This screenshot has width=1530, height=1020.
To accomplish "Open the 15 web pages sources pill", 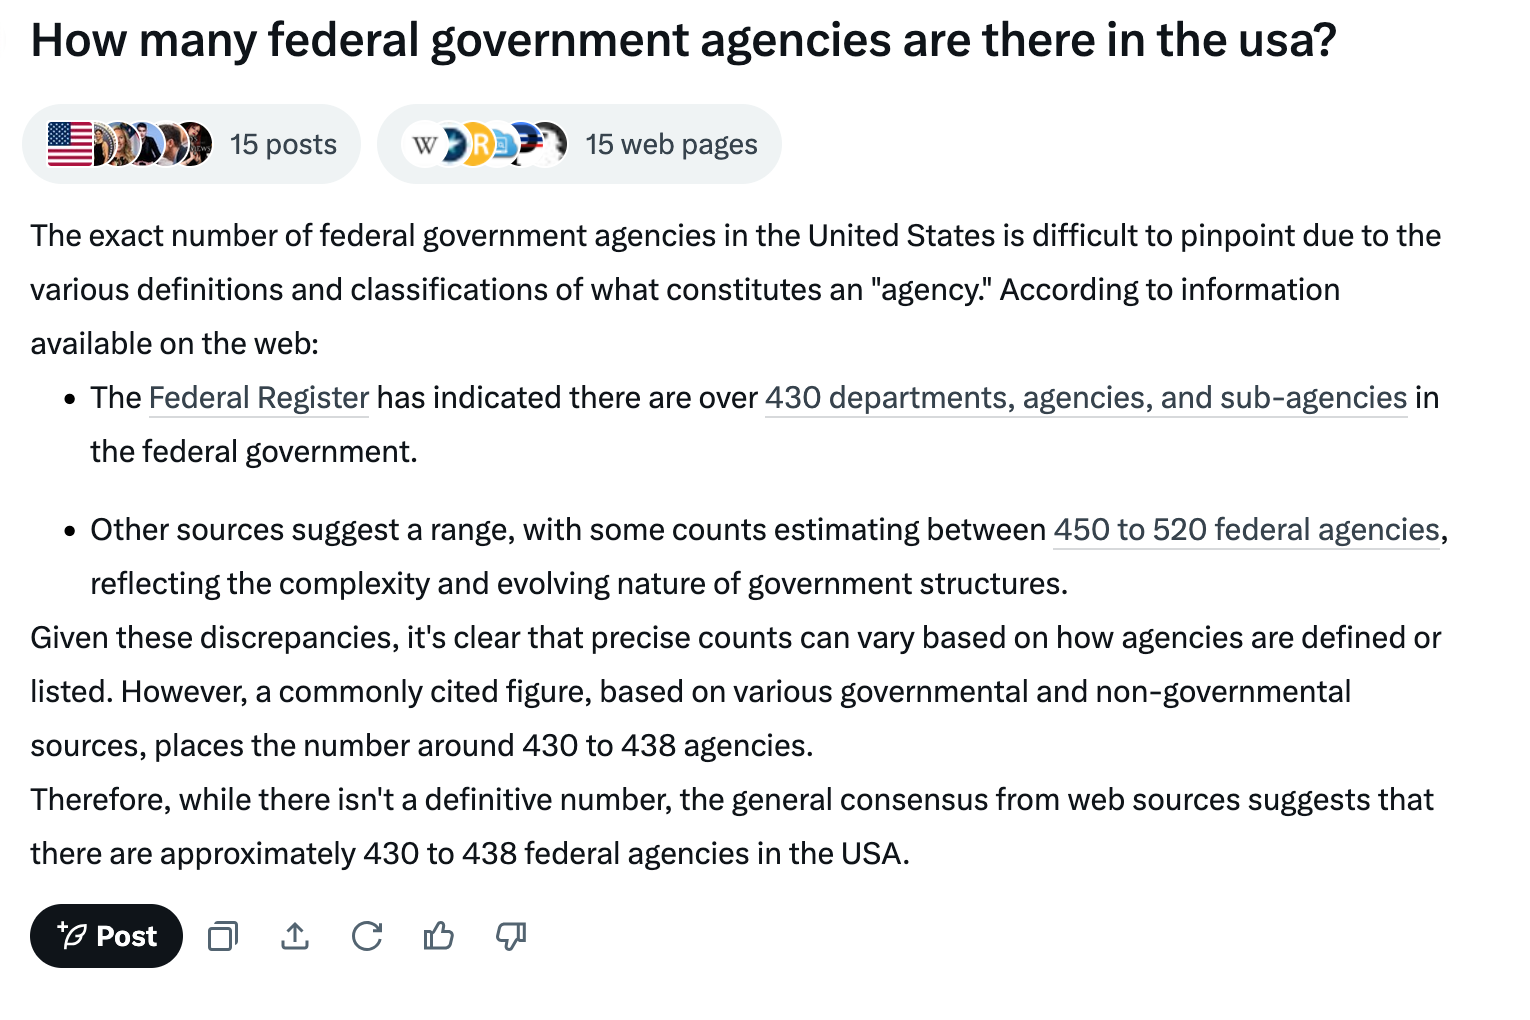I will [x=579, y=144].
